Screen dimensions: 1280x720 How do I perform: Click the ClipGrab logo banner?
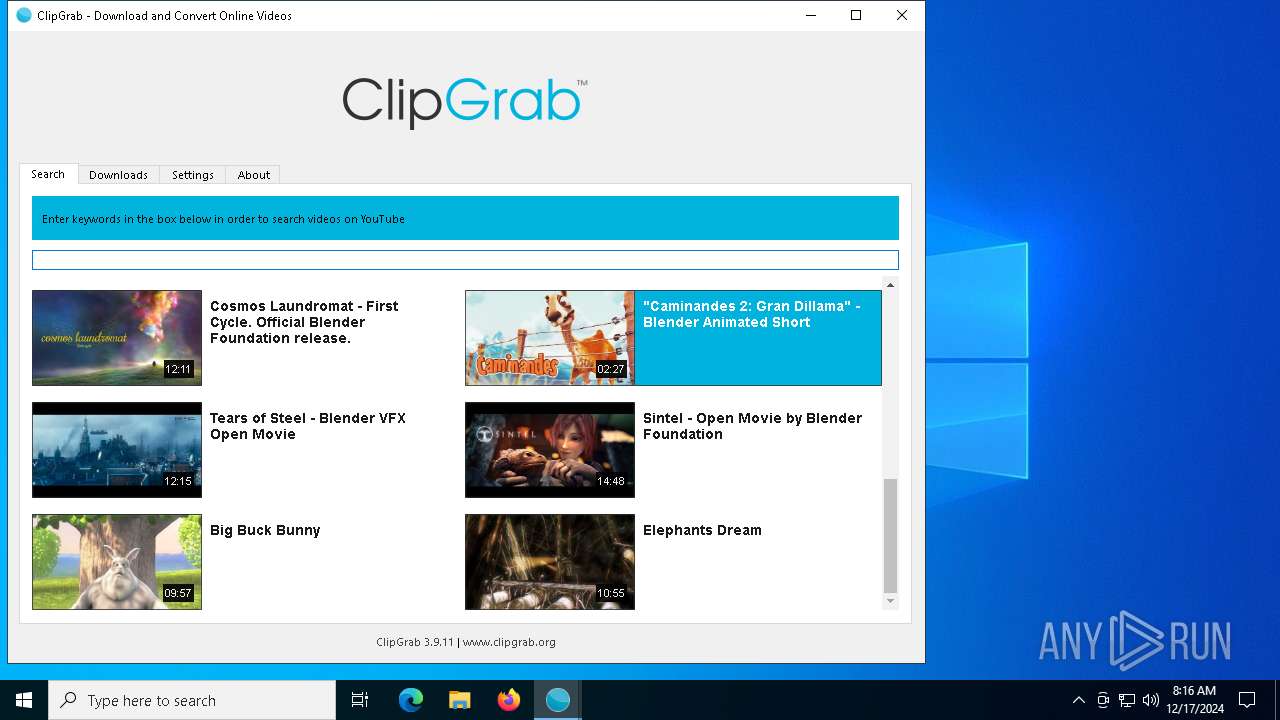pyautogui.click(x=465, y=102)
